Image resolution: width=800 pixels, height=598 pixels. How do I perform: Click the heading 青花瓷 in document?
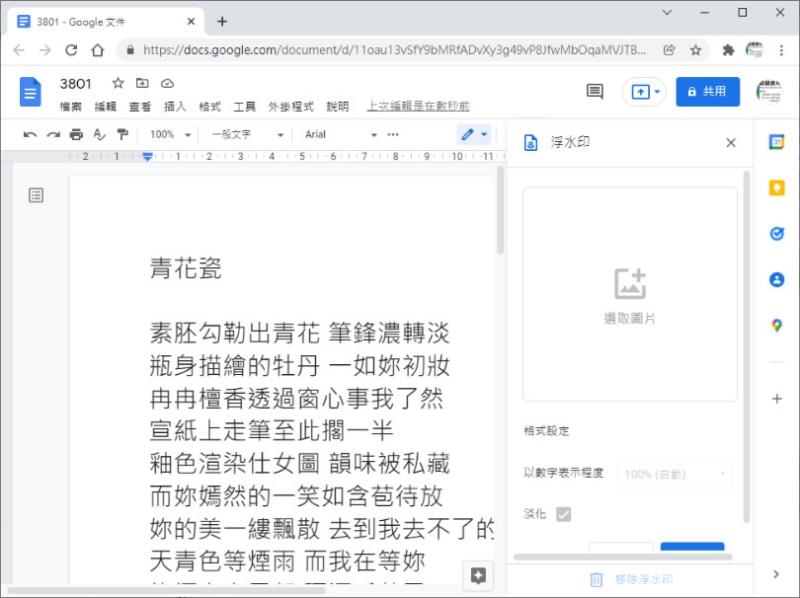186,268
